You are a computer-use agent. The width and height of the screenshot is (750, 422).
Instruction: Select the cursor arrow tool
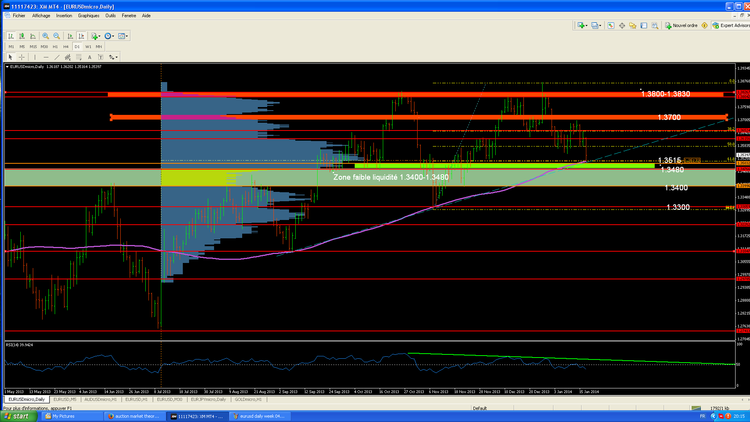coord(11,57)
